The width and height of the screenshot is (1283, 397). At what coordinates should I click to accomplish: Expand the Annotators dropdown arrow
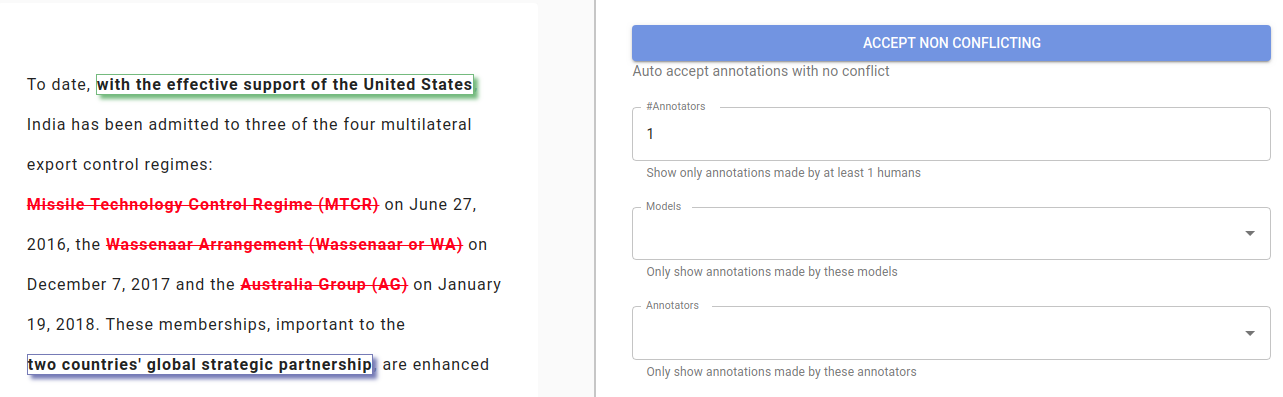pos(1250,333)
